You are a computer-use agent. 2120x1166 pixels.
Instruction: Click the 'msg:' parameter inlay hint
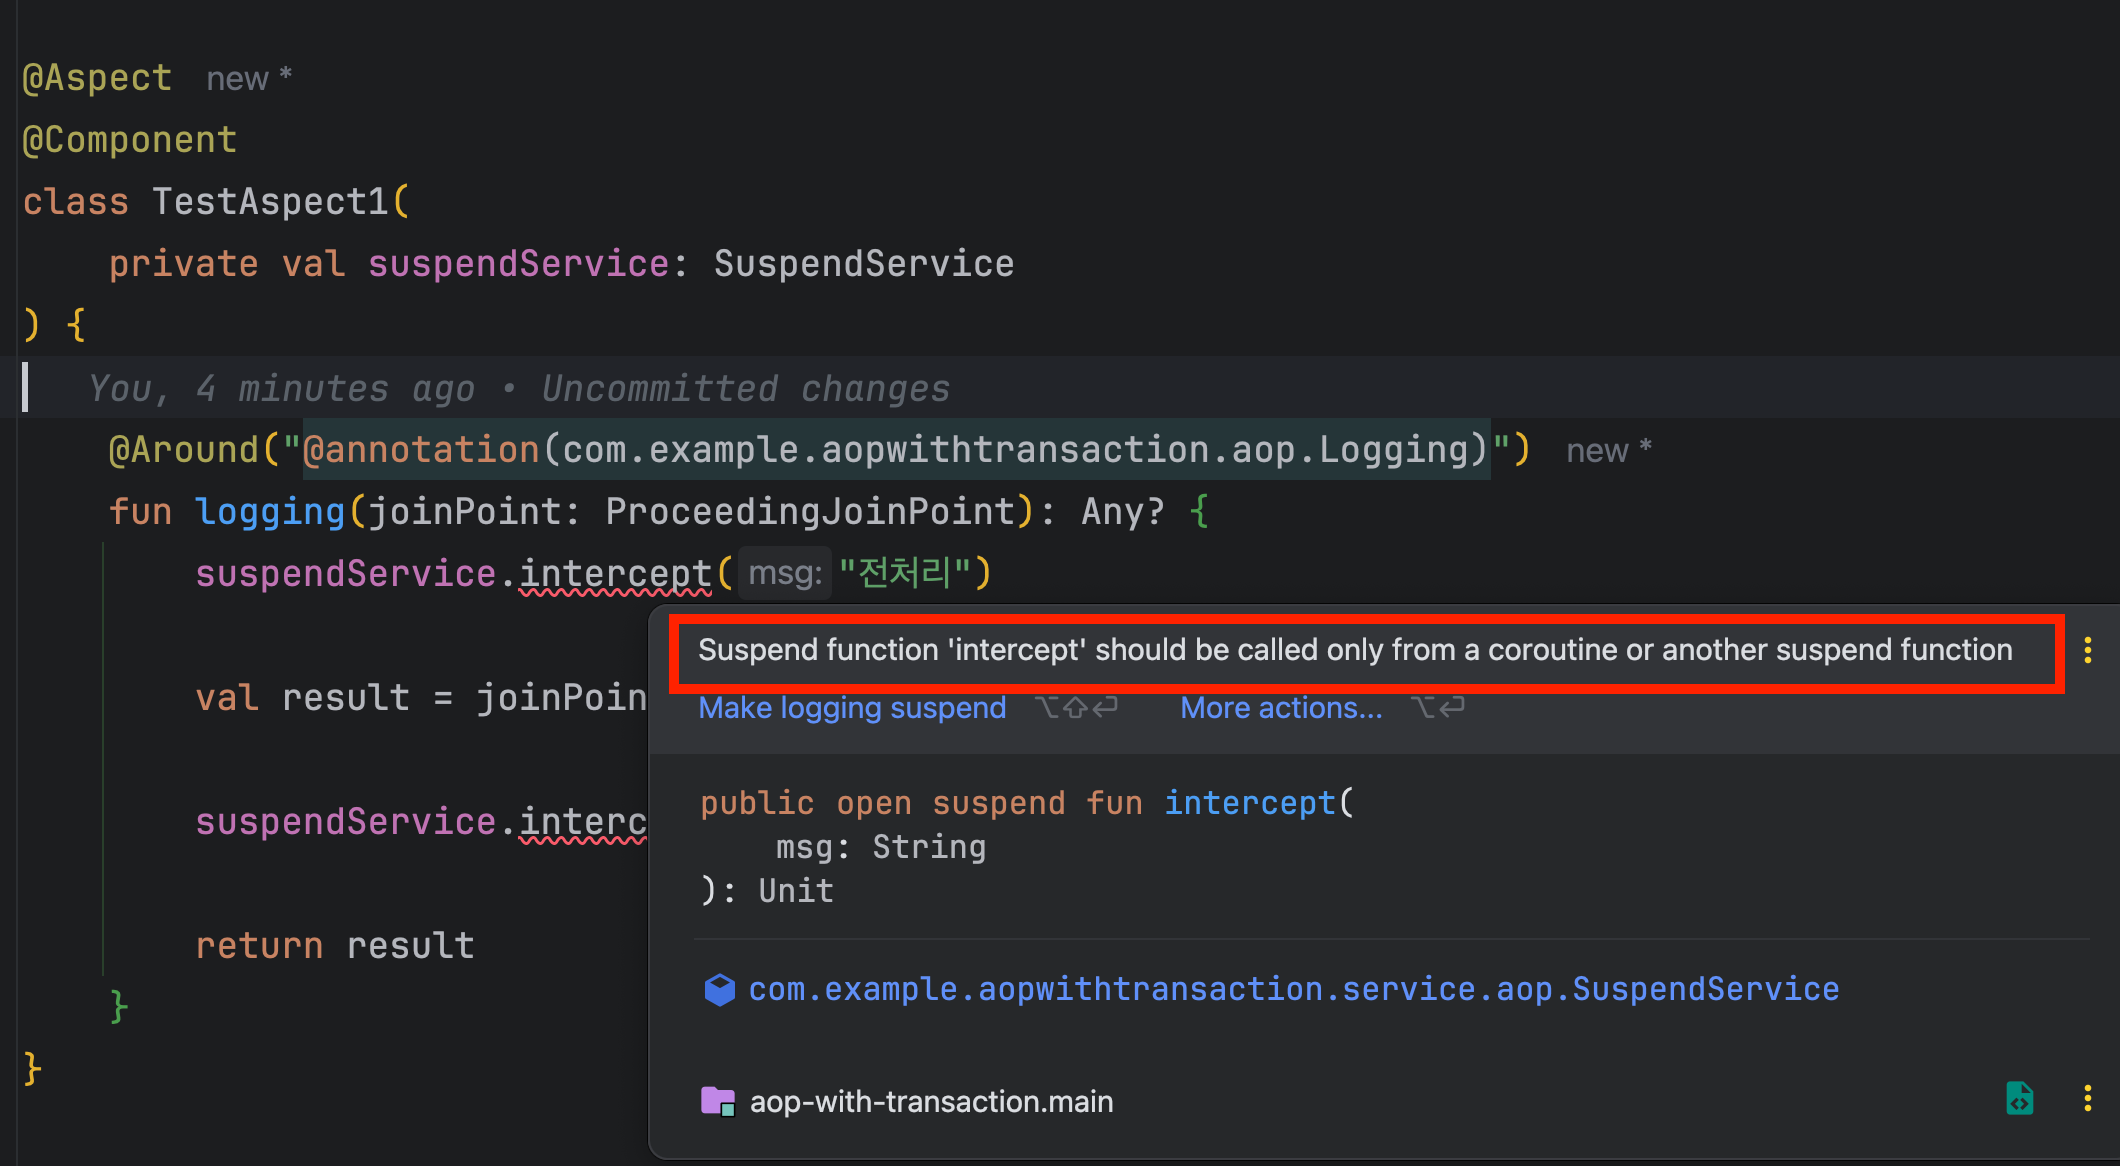[x=785, y=573]
